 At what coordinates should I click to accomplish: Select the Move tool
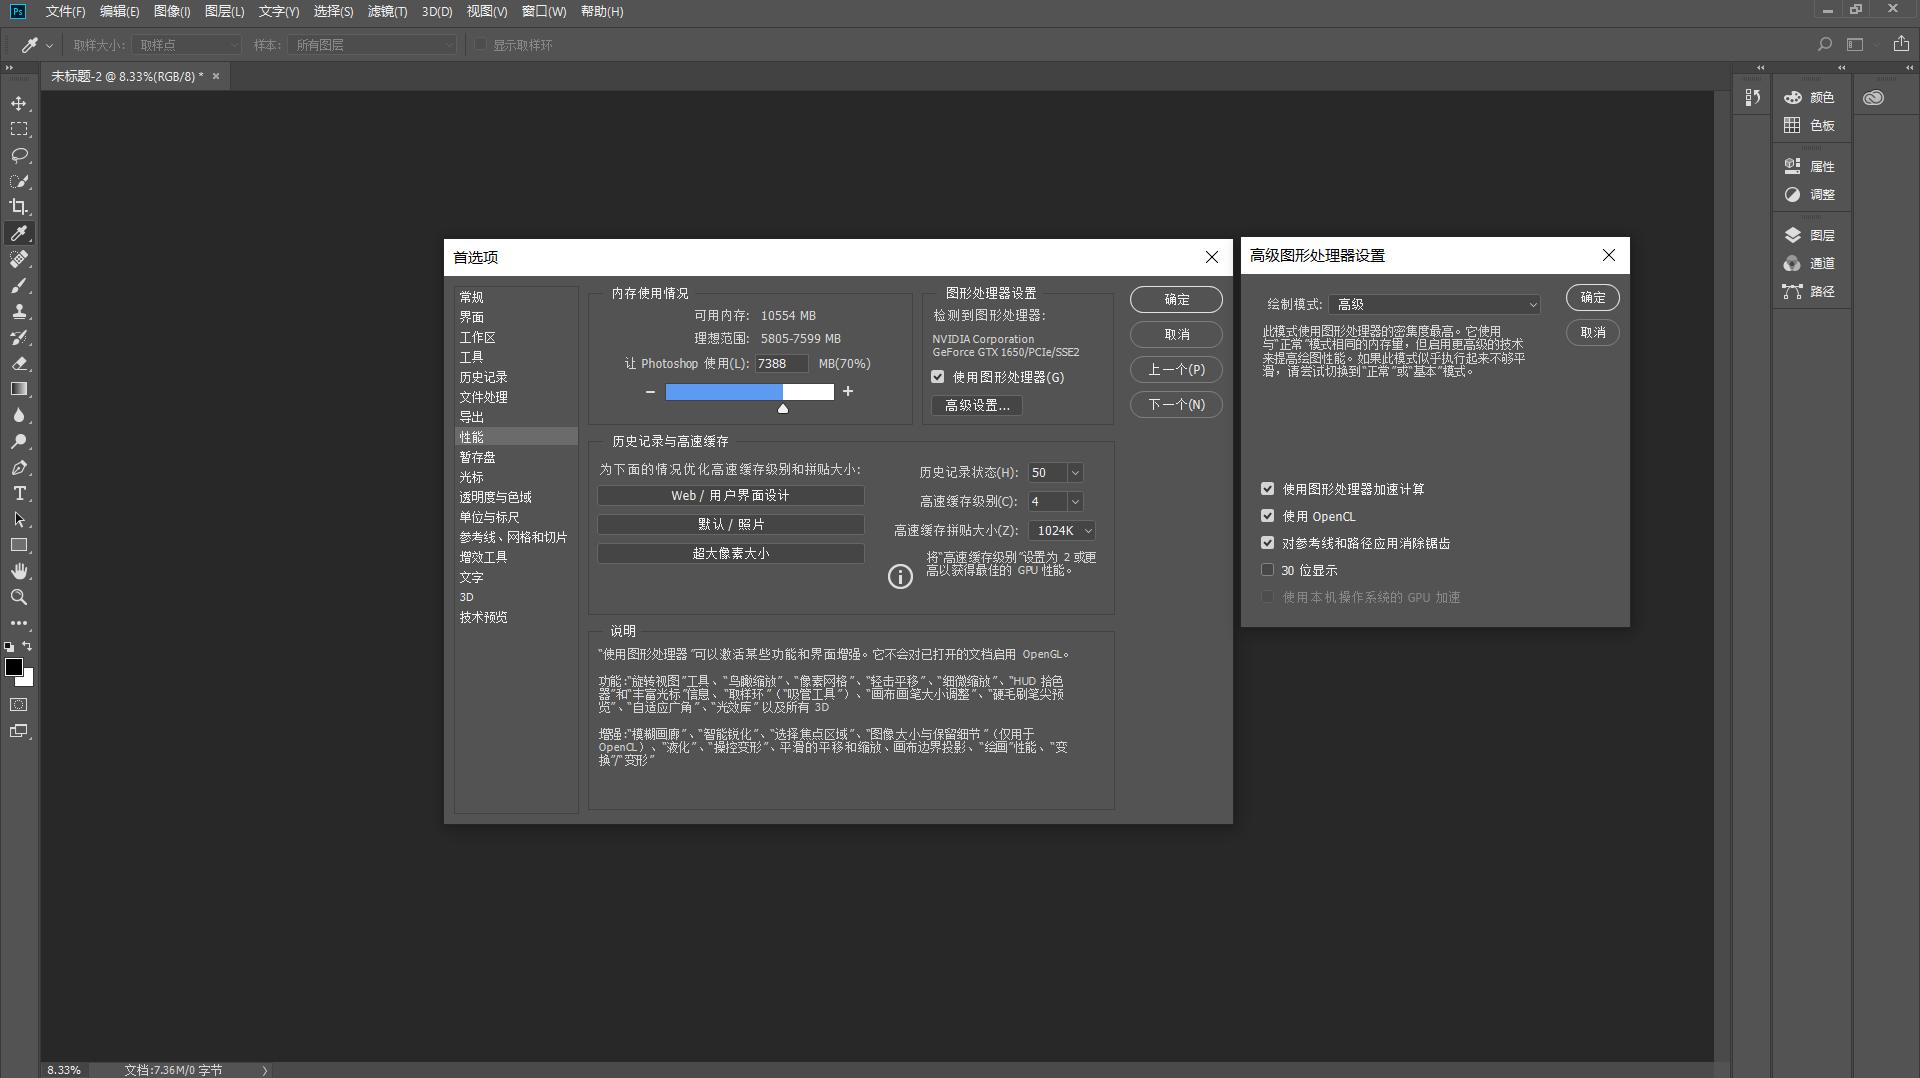19,103
